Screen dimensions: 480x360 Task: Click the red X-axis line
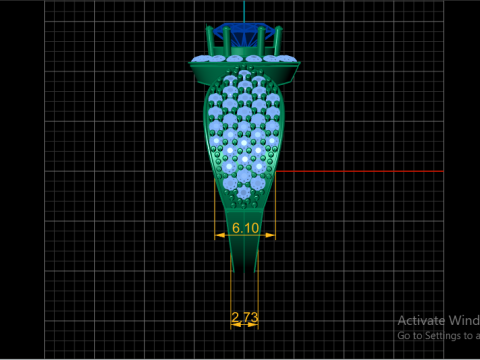pos(359,171)
